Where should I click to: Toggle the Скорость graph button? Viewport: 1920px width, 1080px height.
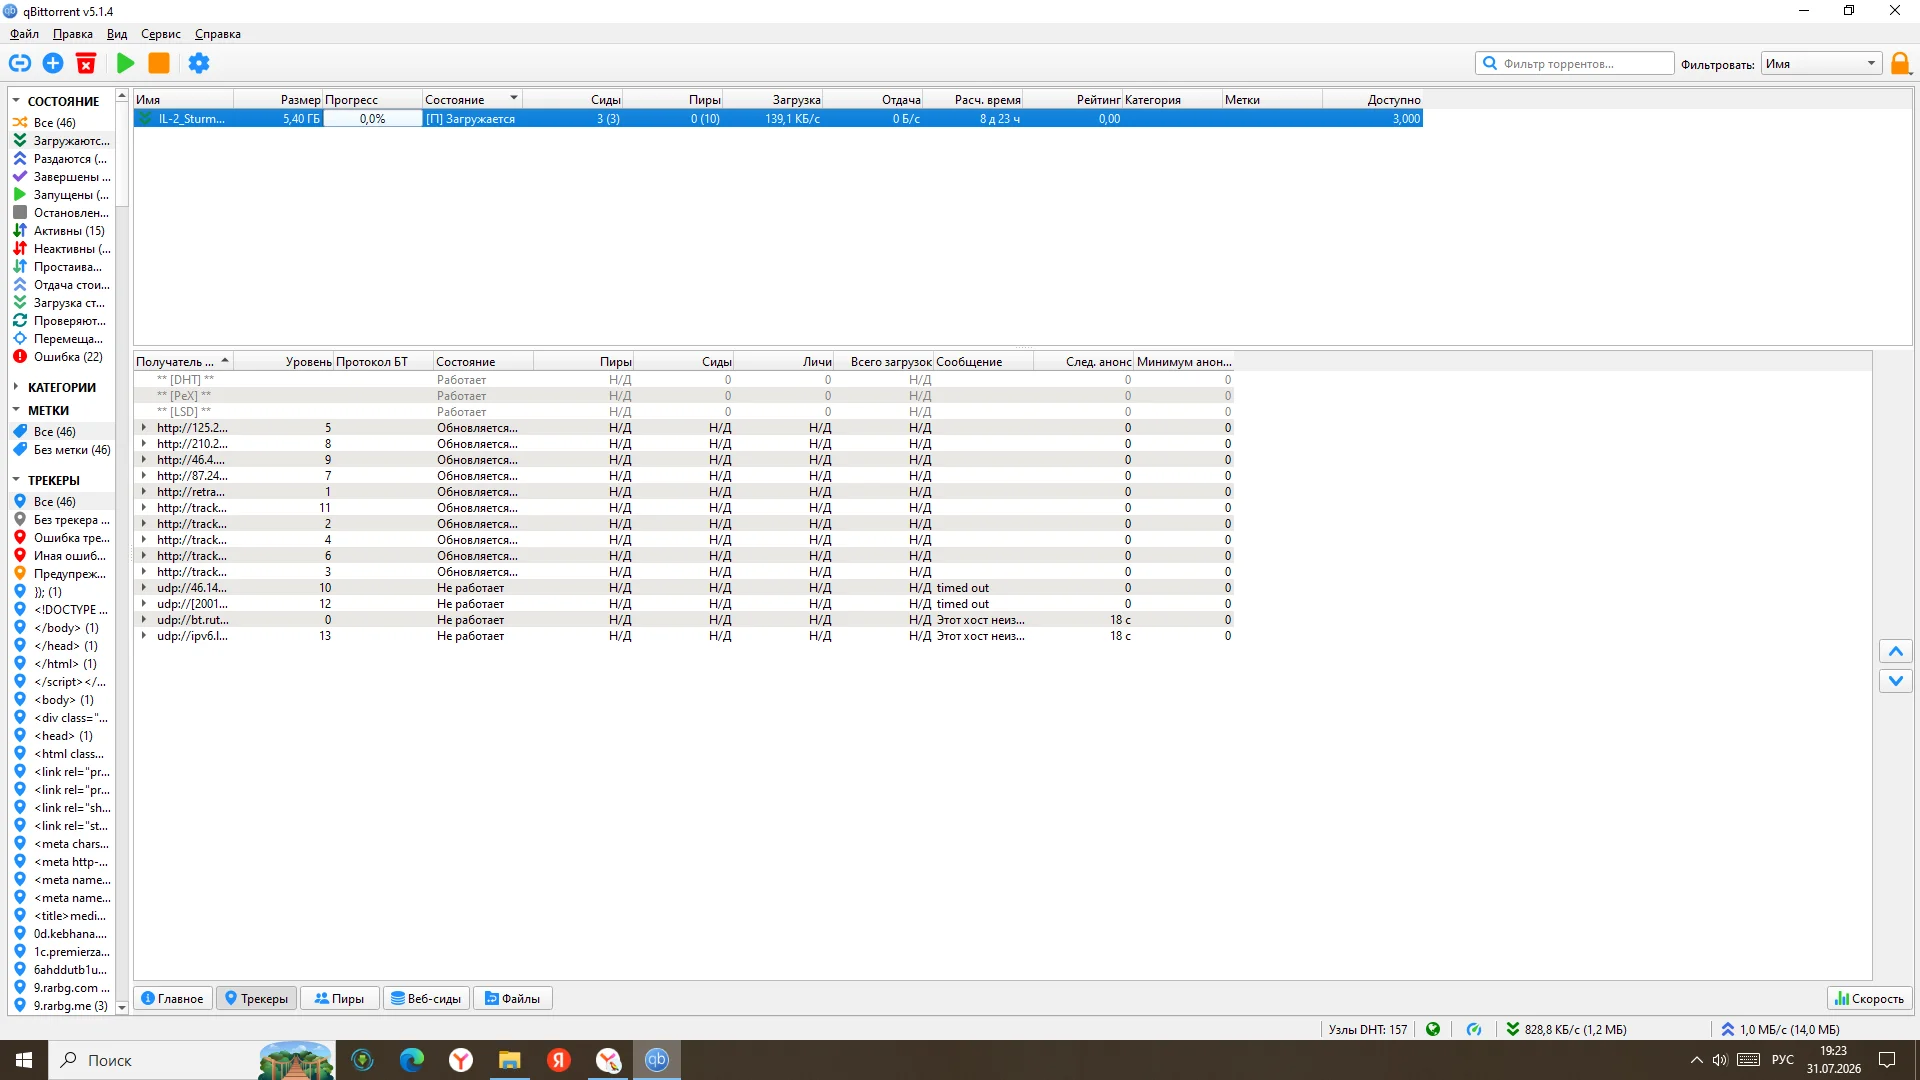(x=1869, y=999)
